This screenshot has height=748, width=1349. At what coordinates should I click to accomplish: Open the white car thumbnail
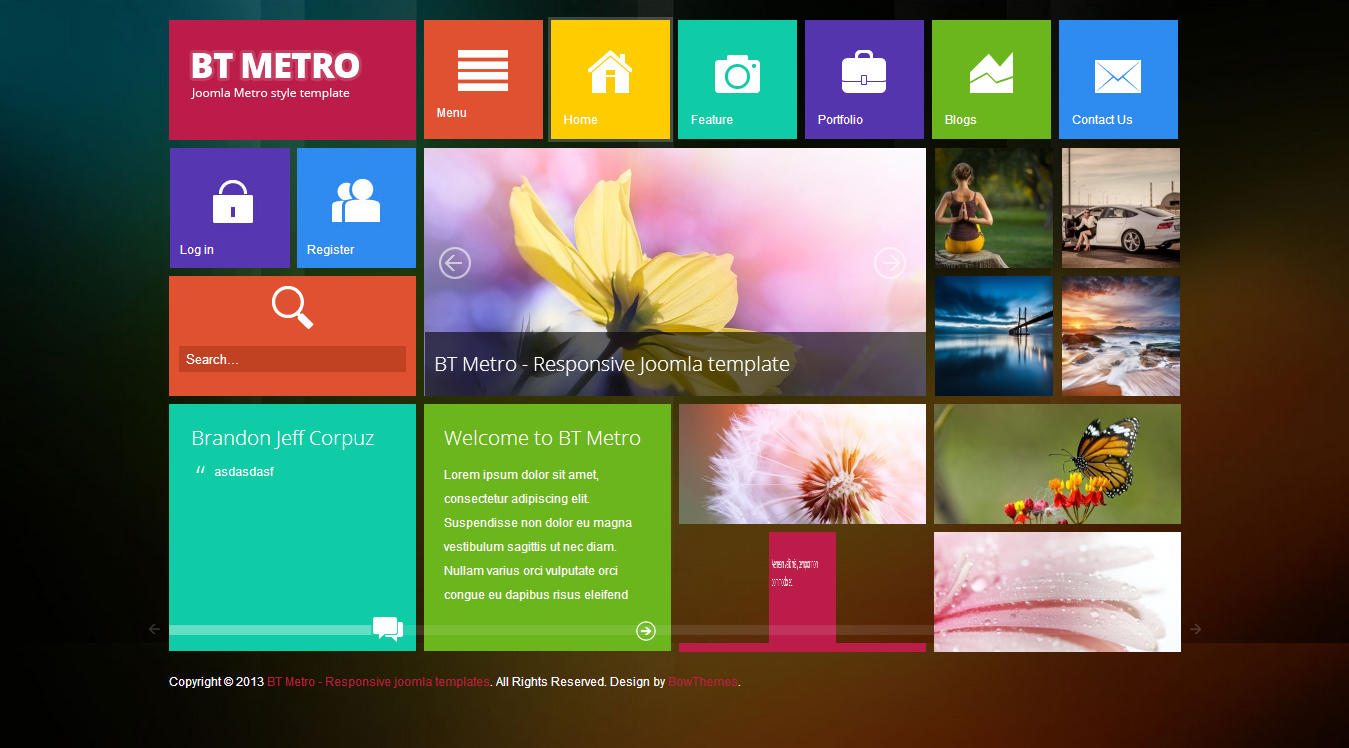coord(1121,208)
